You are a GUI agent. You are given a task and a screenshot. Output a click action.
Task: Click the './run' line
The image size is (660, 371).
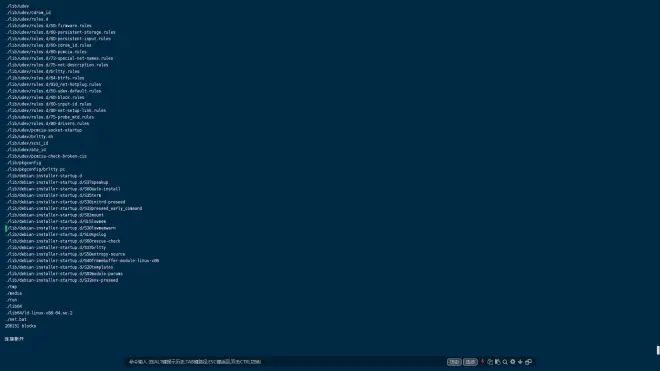point(11,300)
